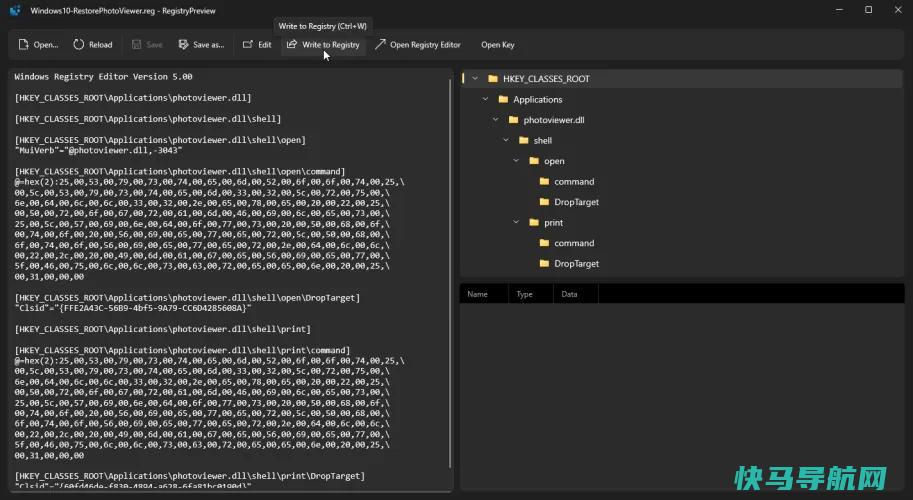Image resolution: width=913 pixels, height=500 pixels.
Task: Click the Open Key button
Action: [x=498, y=45]
